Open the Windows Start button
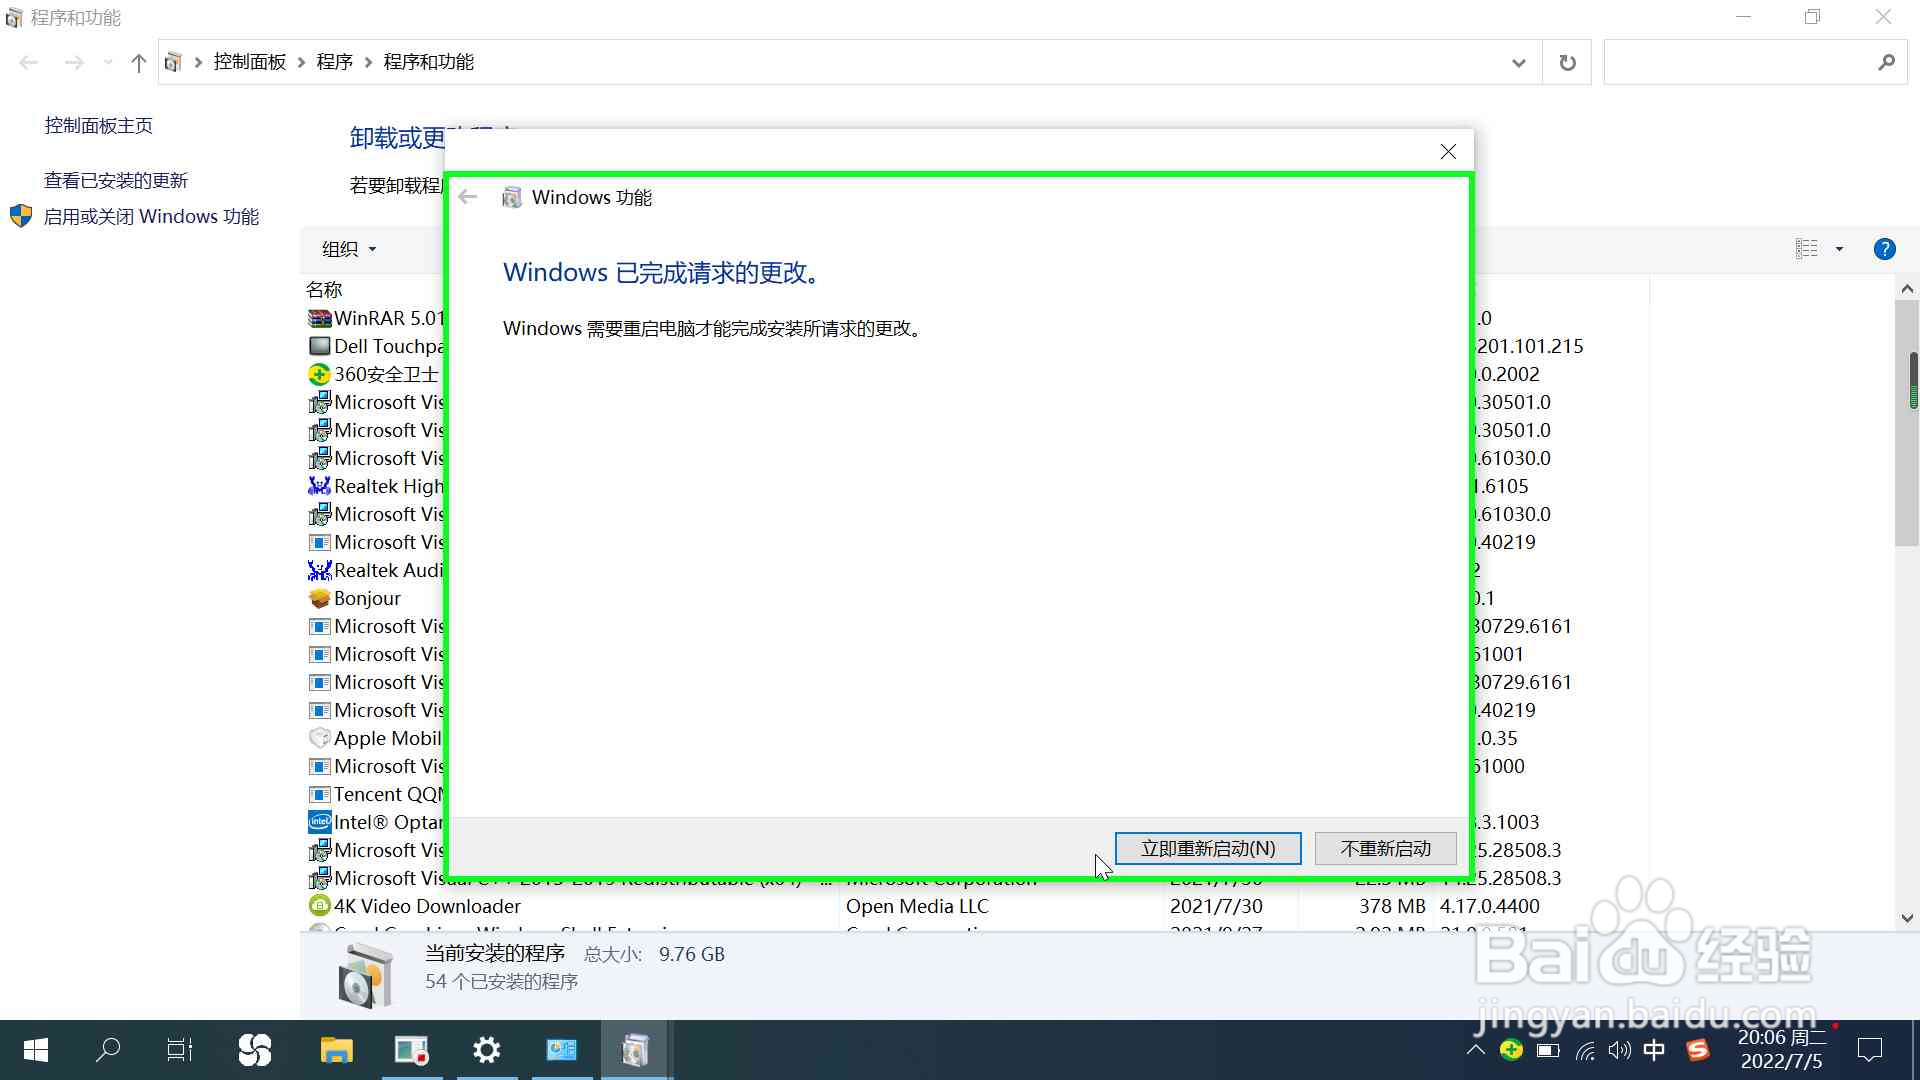This screenshot has width=1920, height=1080. (36, 1050)
